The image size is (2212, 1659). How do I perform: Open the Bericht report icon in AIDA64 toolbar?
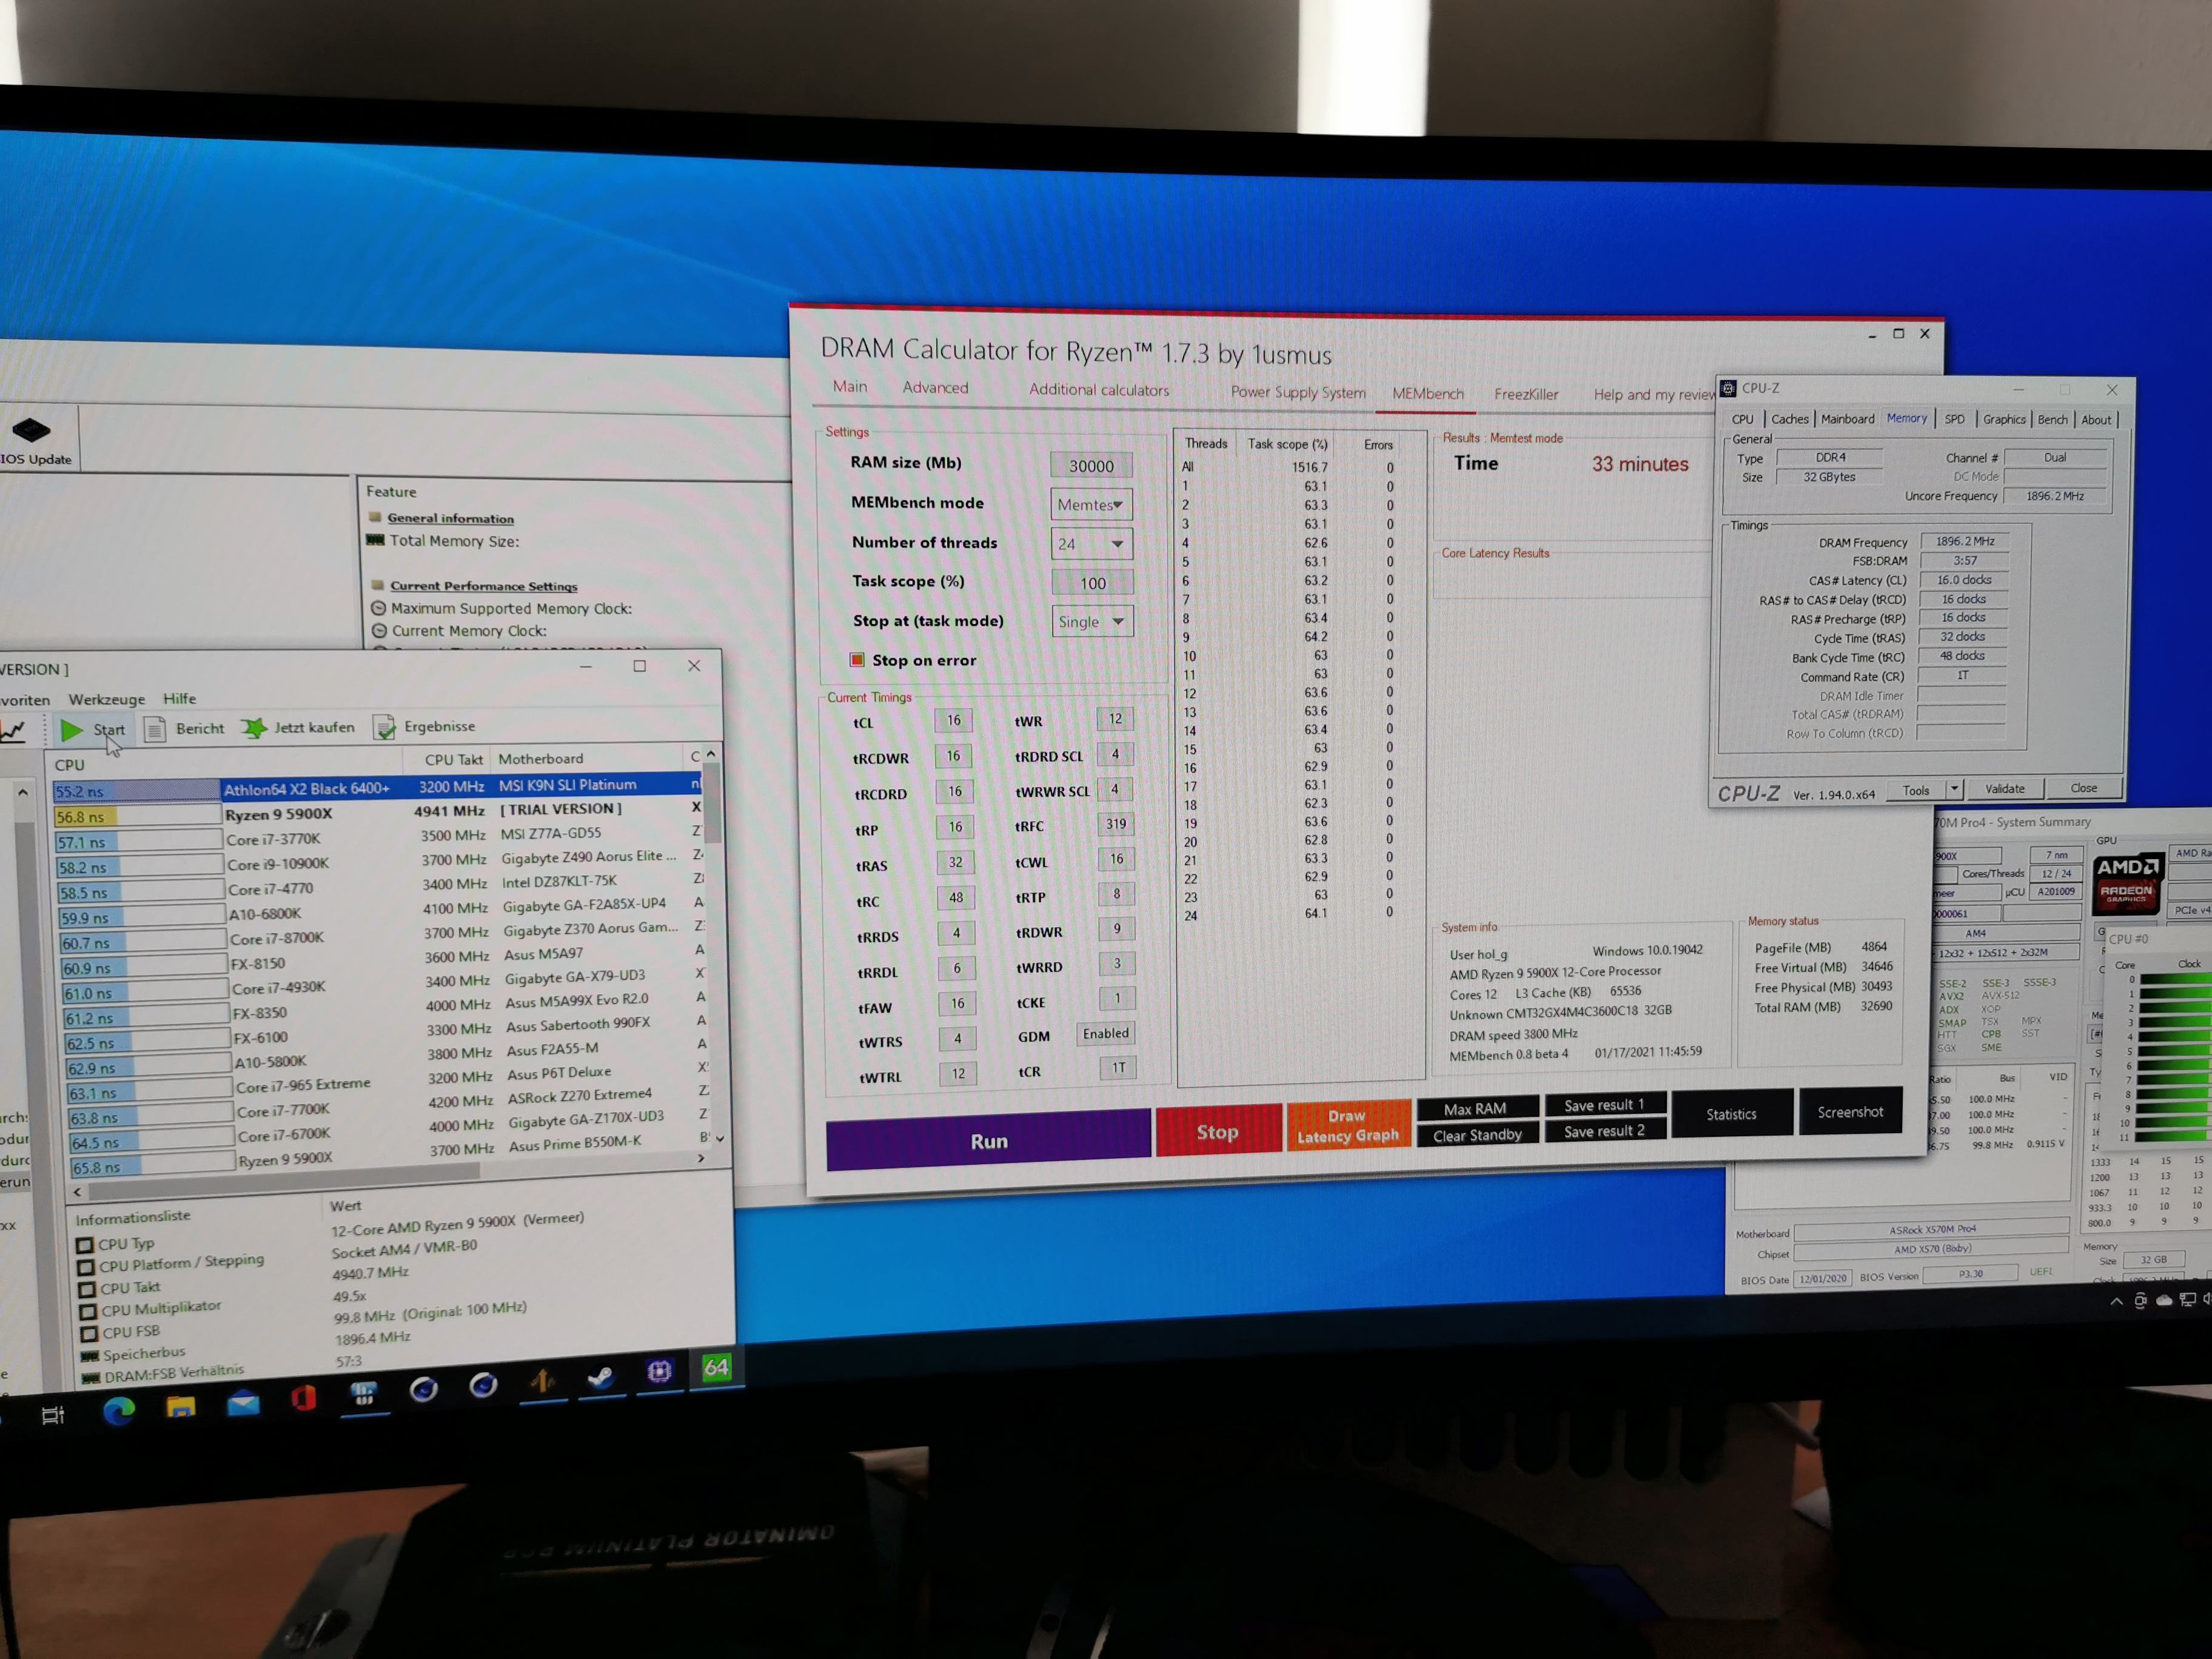pyautogui.click(x=155, y=729)
